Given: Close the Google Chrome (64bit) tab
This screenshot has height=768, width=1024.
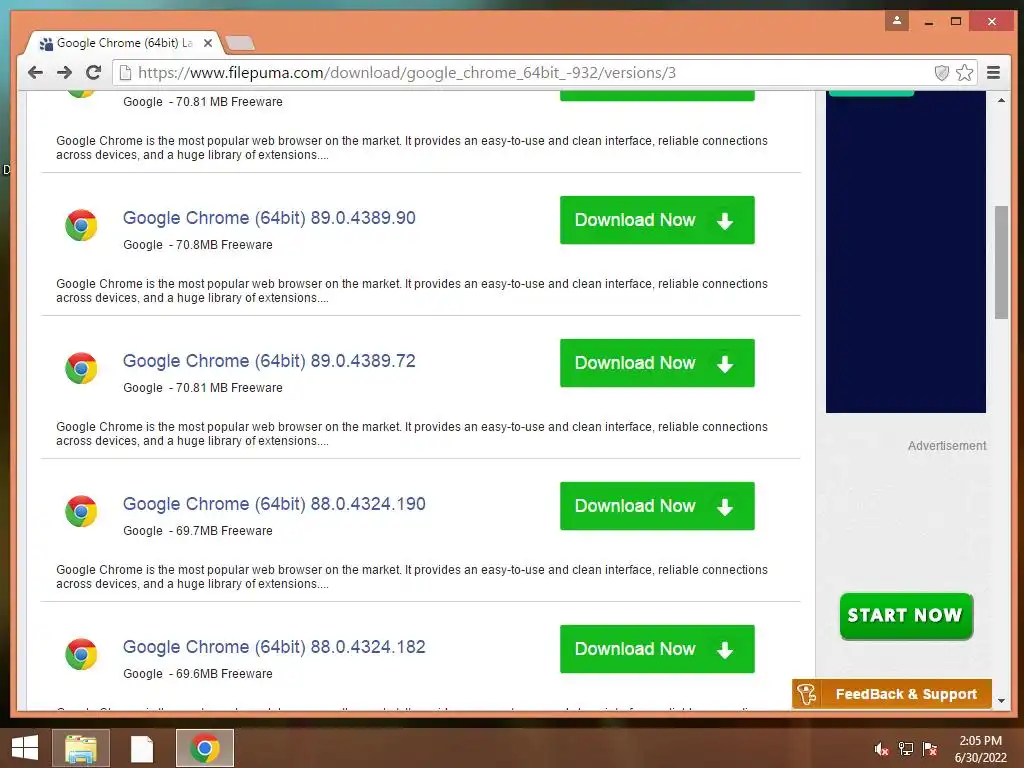Looking at the screenshot, I should [x=208, y=43].
